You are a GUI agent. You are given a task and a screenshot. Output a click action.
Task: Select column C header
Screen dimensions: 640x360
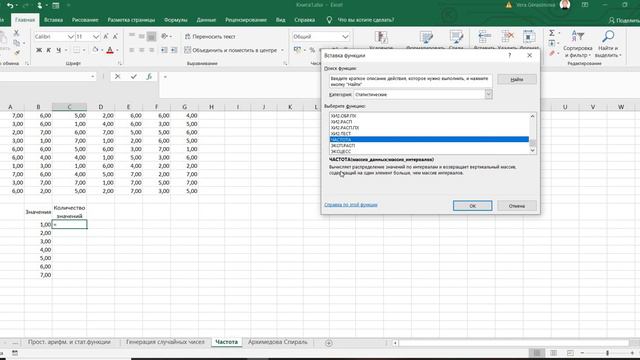click(69, 107)
